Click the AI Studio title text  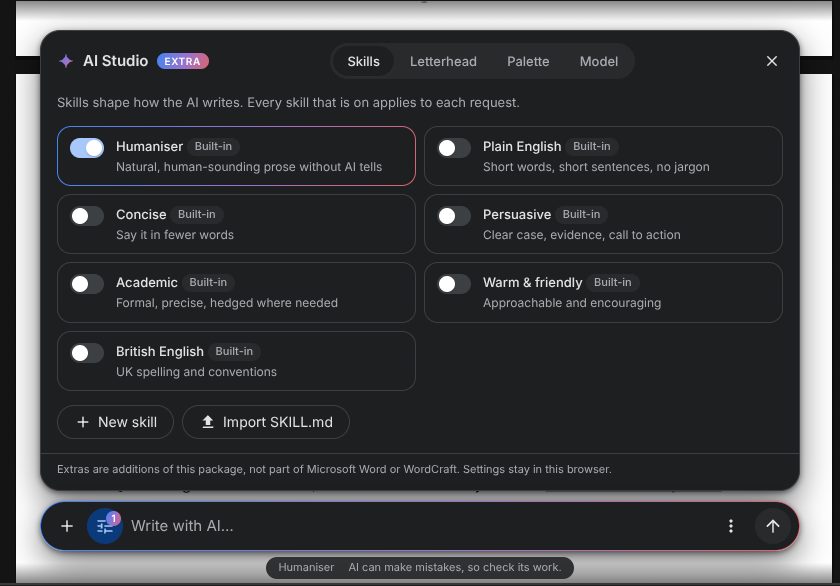pos(115,61)
